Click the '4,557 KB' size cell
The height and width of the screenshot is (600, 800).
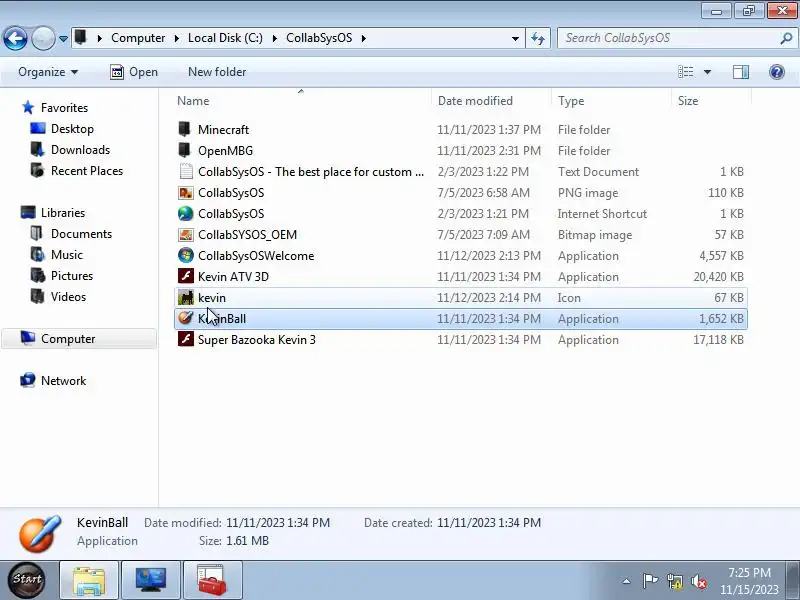point(721,256)
